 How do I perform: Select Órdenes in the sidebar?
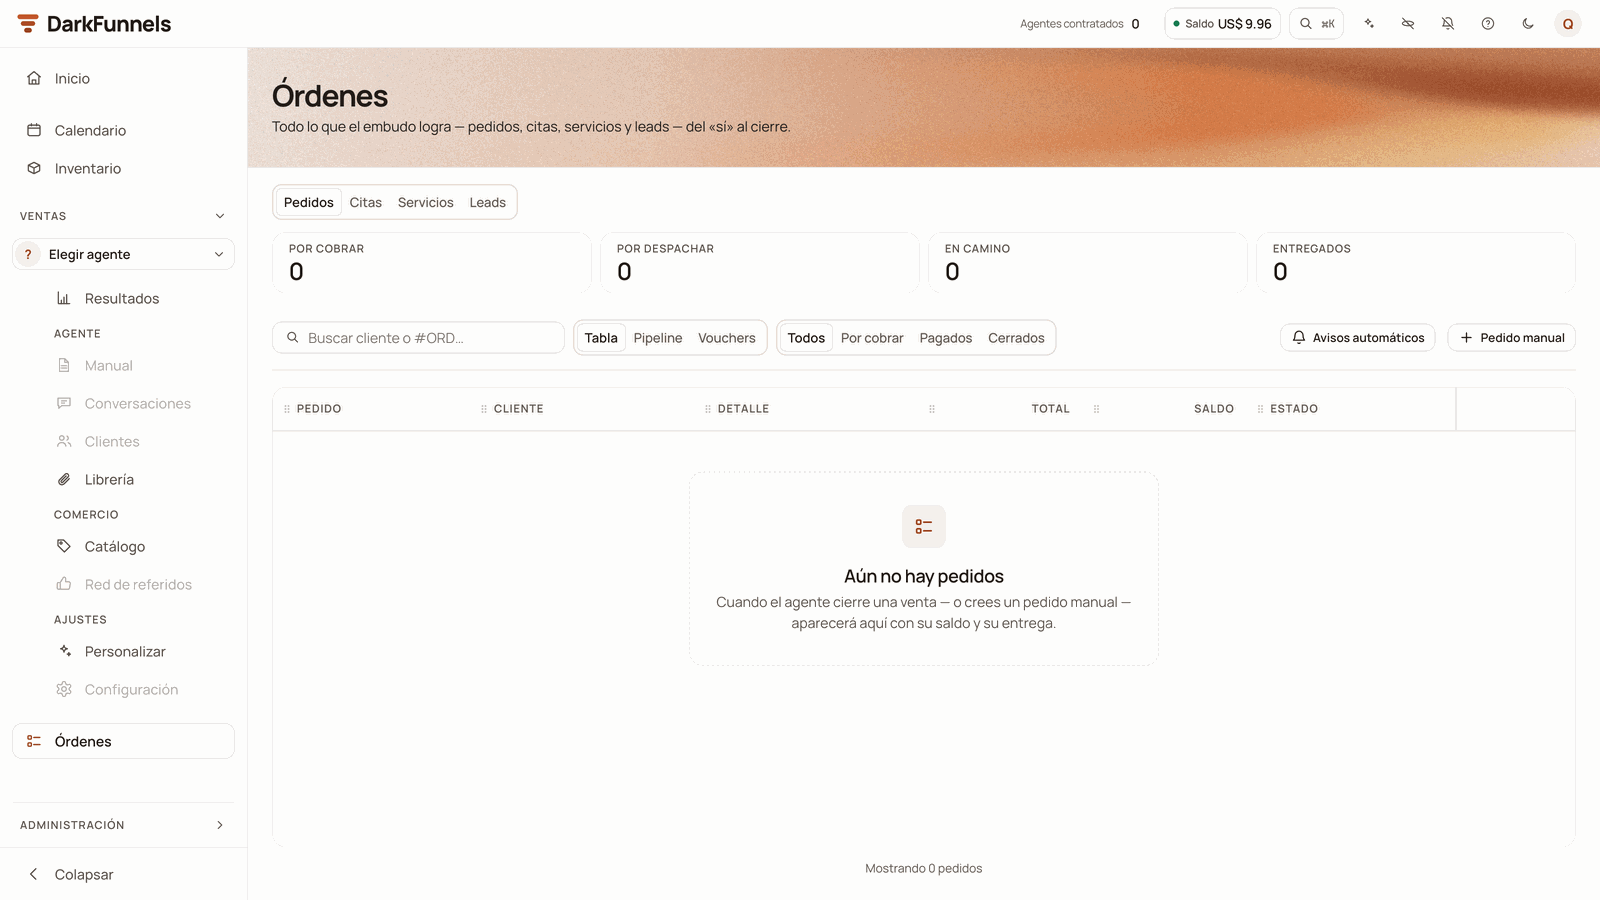[124, 741]
